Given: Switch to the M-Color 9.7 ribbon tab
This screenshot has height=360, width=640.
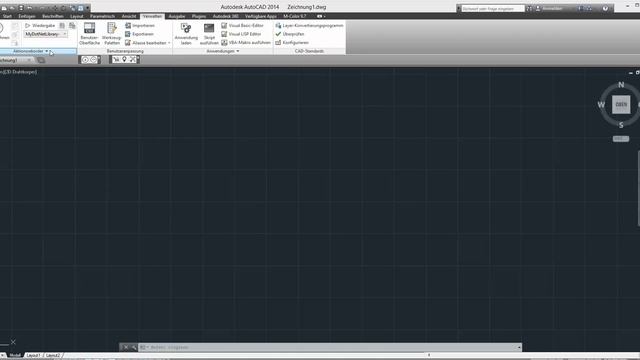Looking at the screenshot, I should (295, 16).
